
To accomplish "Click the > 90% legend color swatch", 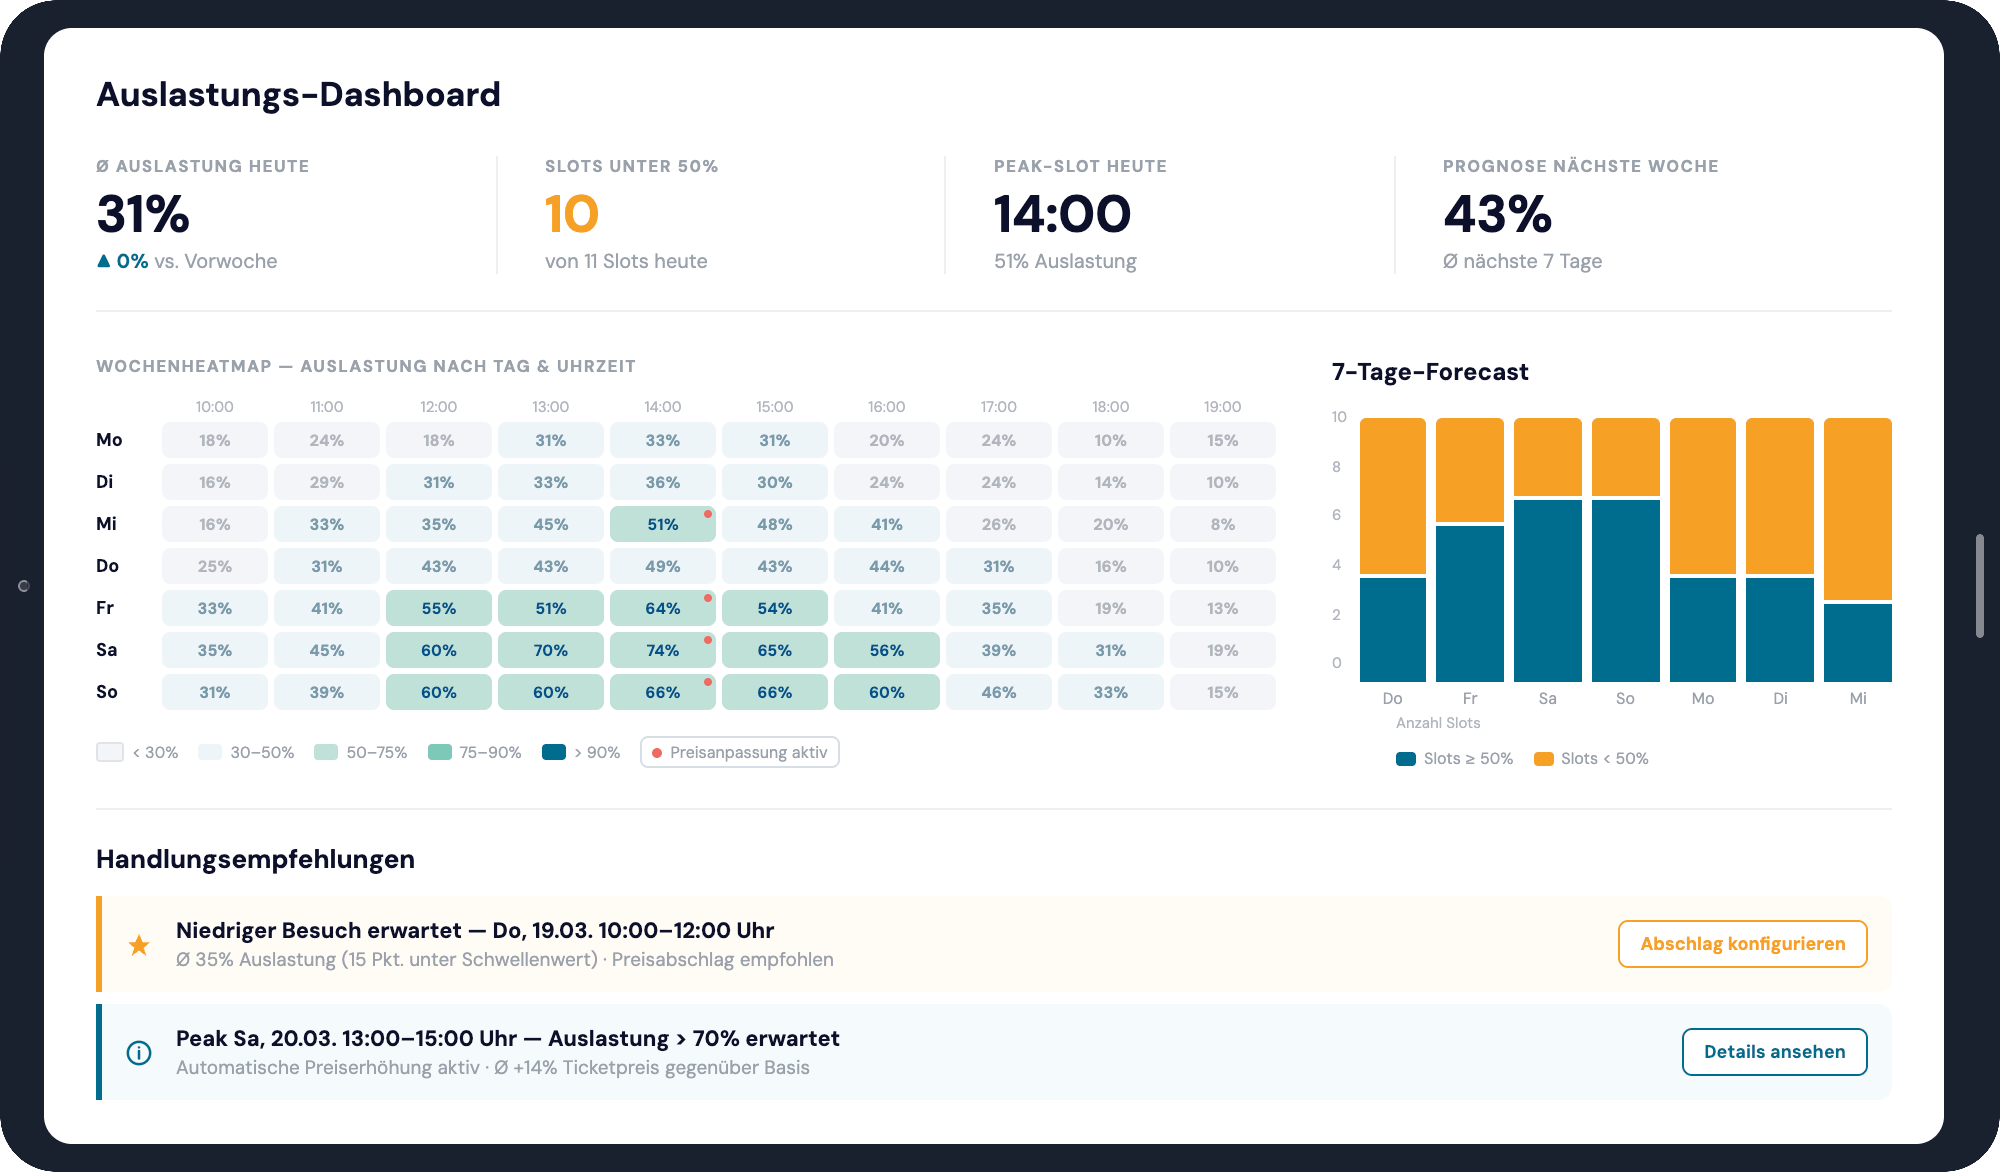I will (x=554, y=752).
